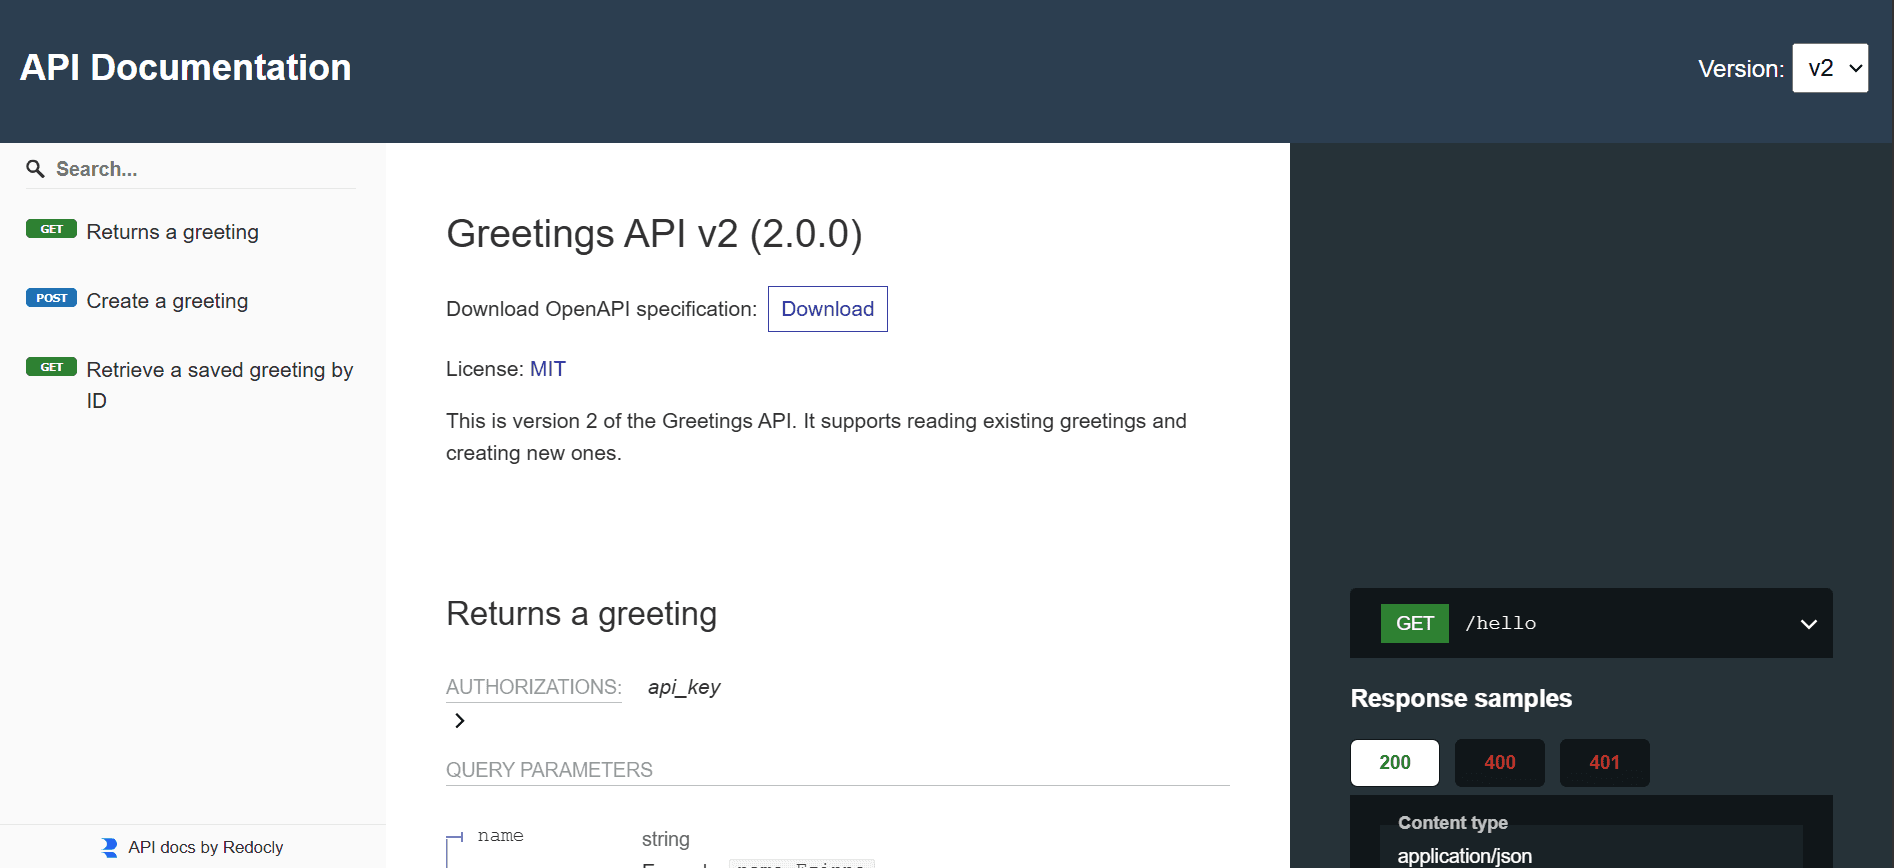Click the green GET label on /hello

pyautogui.click(x=1414, y=623)
